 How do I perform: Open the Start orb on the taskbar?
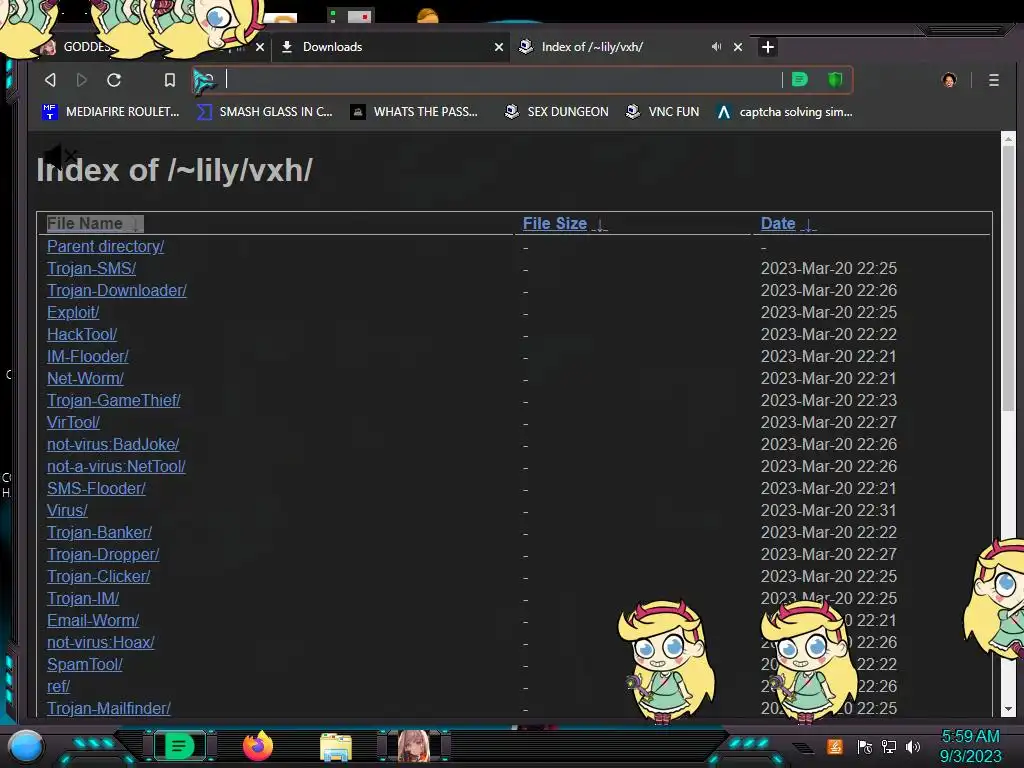(26, 746)
